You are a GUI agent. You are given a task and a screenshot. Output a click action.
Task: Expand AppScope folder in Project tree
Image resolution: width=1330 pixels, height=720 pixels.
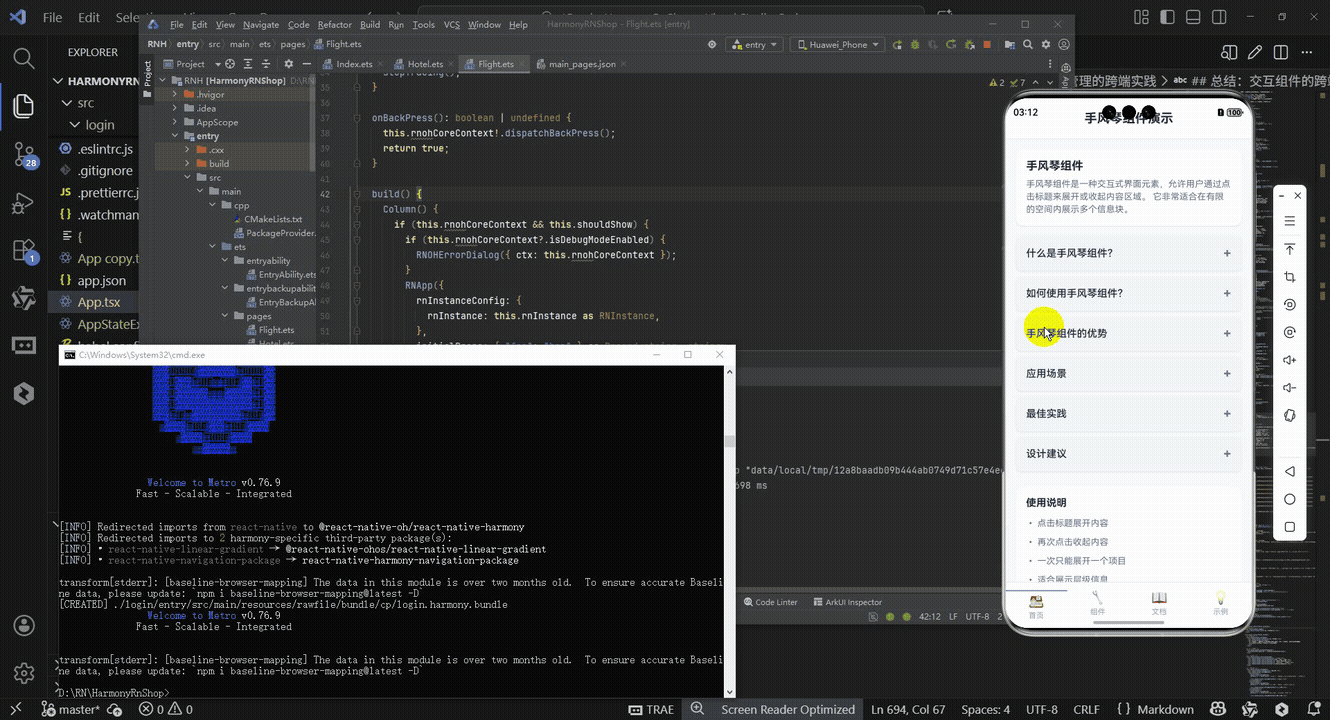click(175, 122)
